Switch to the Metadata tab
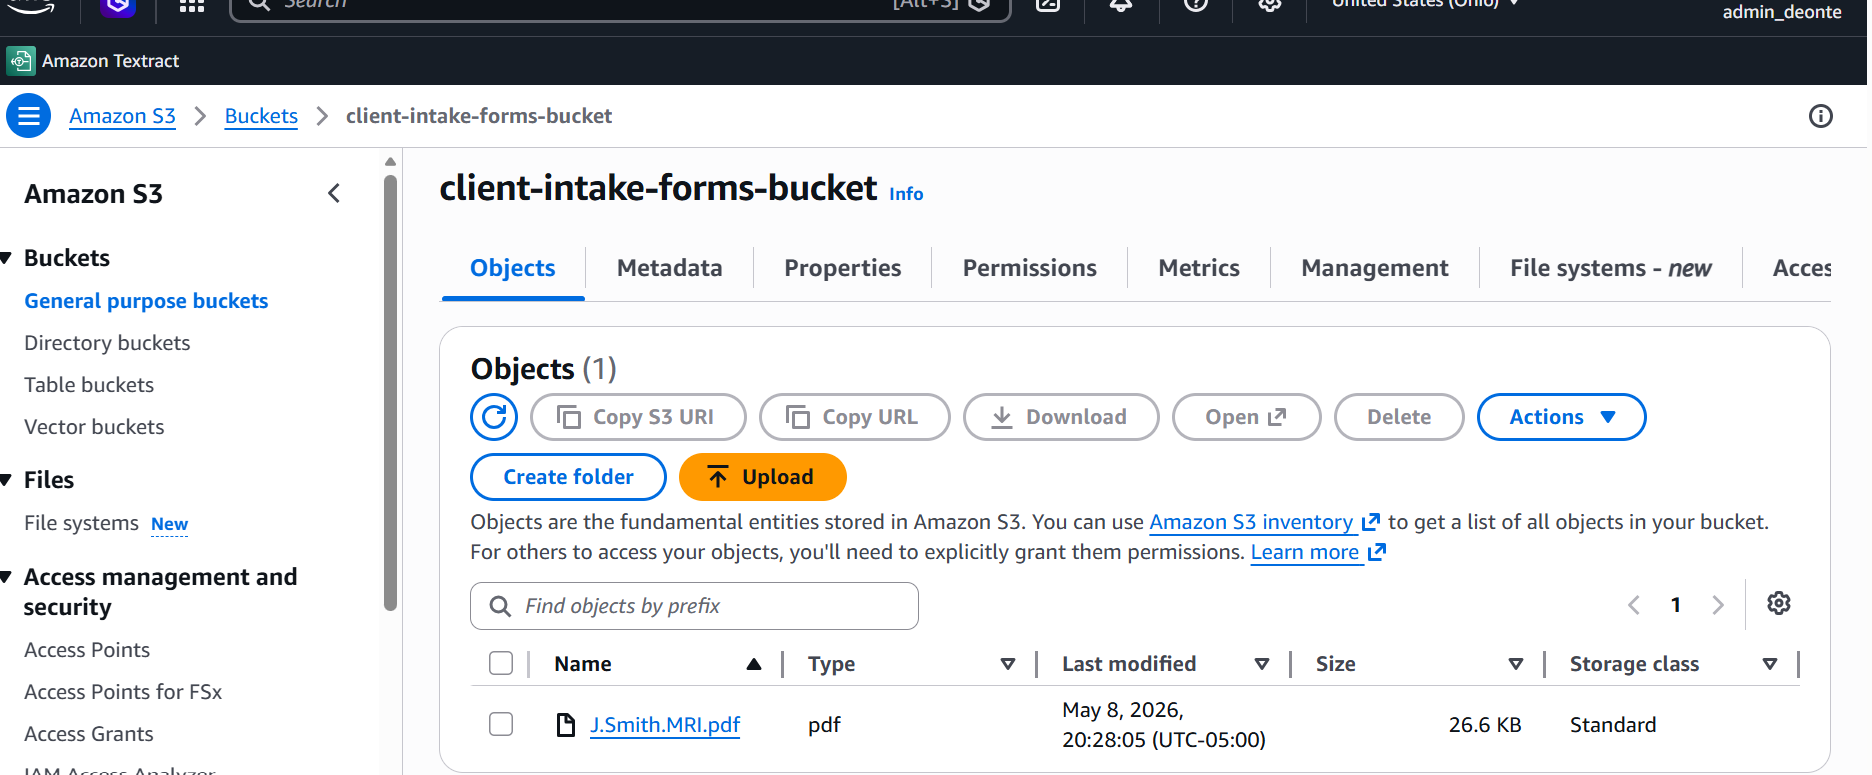 670,268
